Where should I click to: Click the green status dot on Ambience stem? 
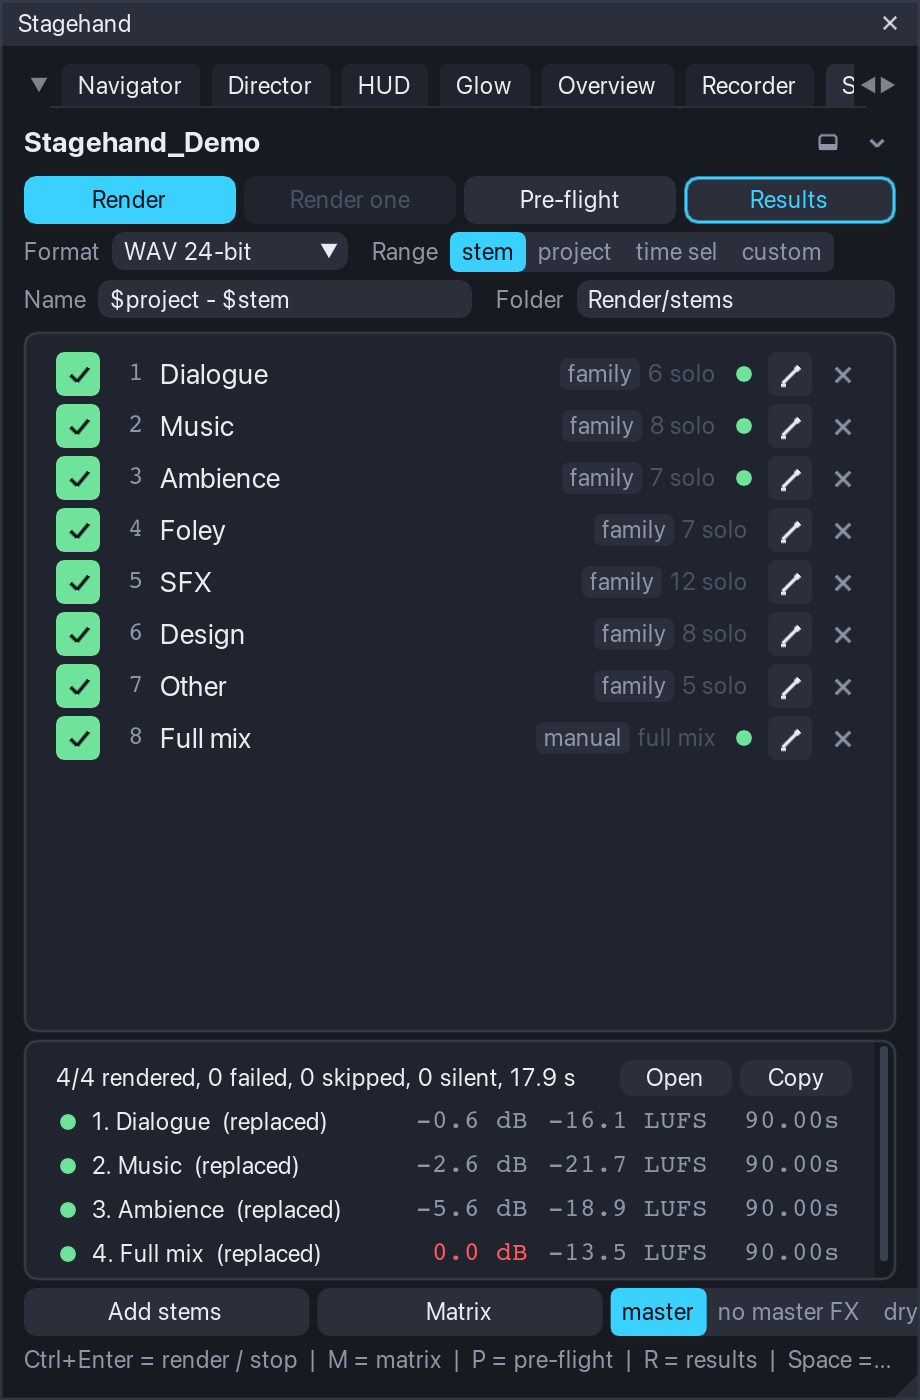pos(744,479)
